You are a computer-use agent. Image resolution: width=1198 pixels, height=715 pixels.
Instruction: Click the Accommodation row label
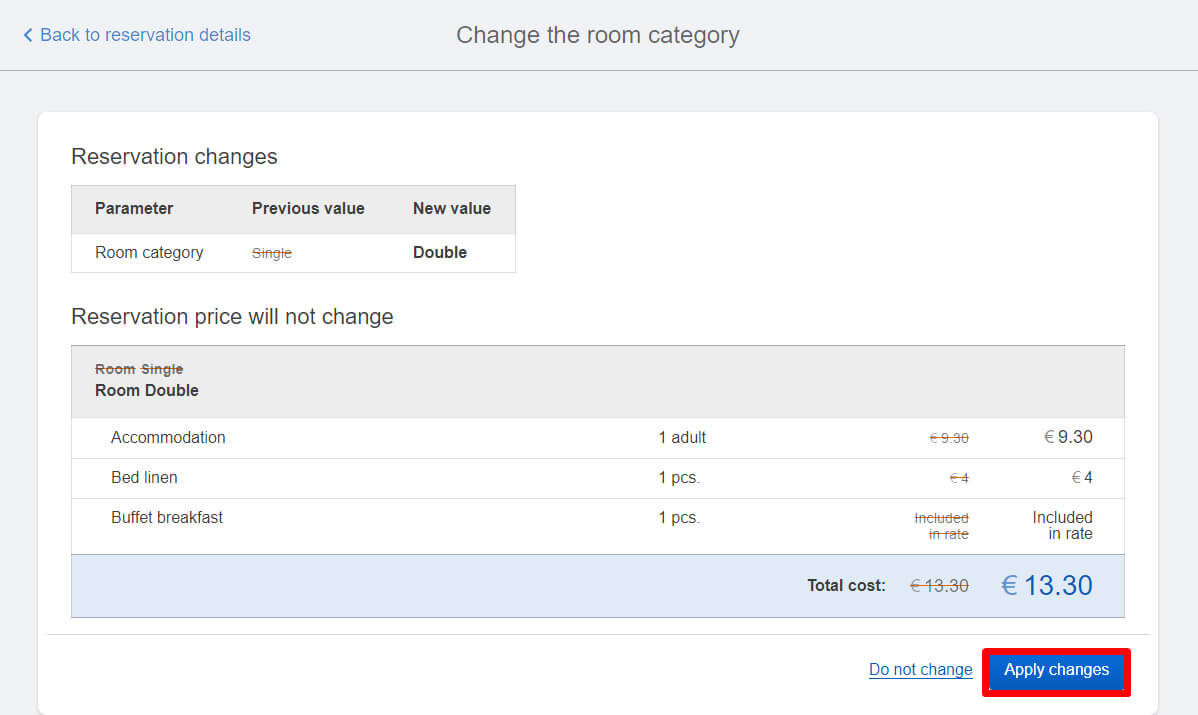[x=168, y=438]
